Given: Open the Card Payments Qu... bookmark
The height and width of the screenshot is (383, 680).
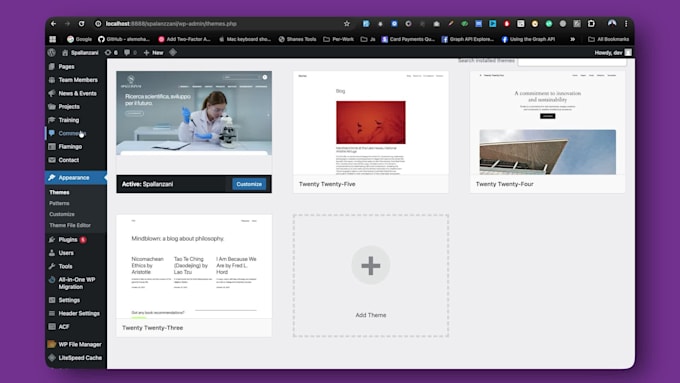Looking at the screenshot, I should (408, 39).
